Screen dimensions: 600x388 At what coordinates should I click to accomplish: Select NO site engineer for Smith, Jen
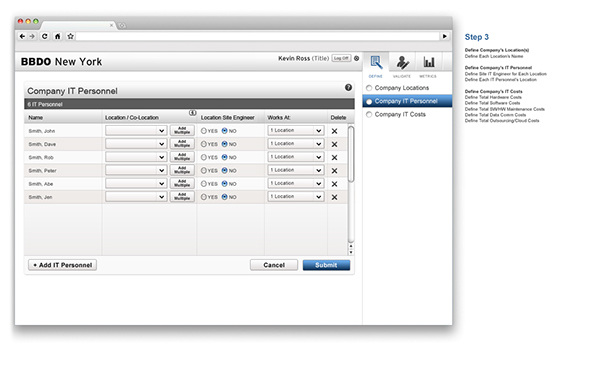[225, 197]
